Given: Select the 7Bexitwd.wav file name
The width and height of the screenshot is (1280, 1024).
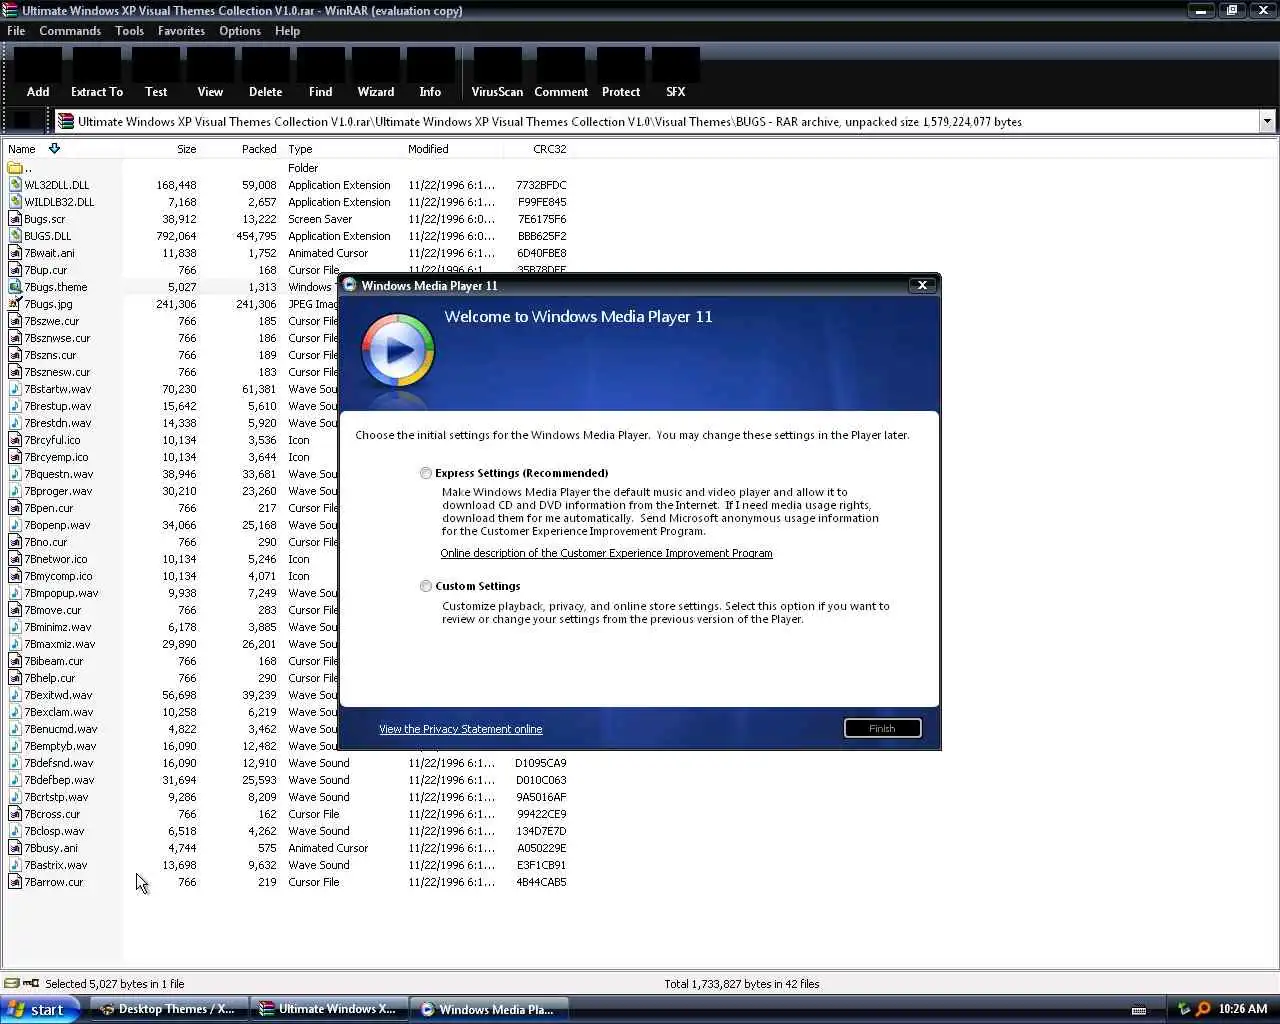Looking at the screenshot, I should [x=58, y=695].
